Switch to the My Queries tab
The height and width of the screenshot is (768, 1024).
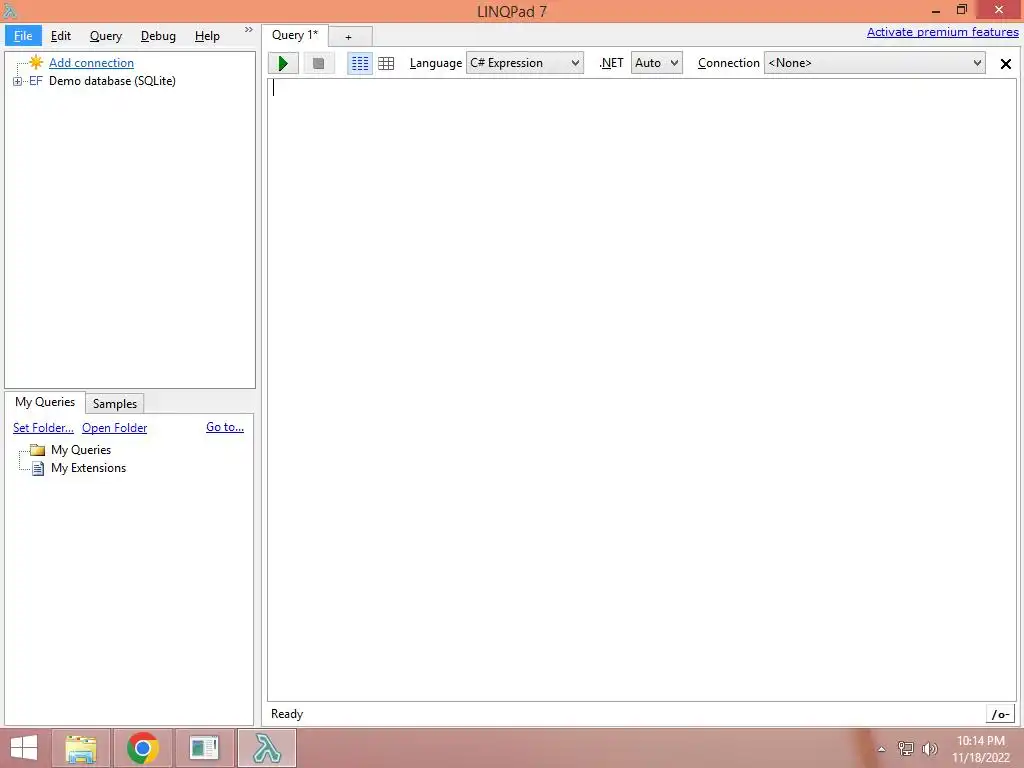tap(45, 402)
